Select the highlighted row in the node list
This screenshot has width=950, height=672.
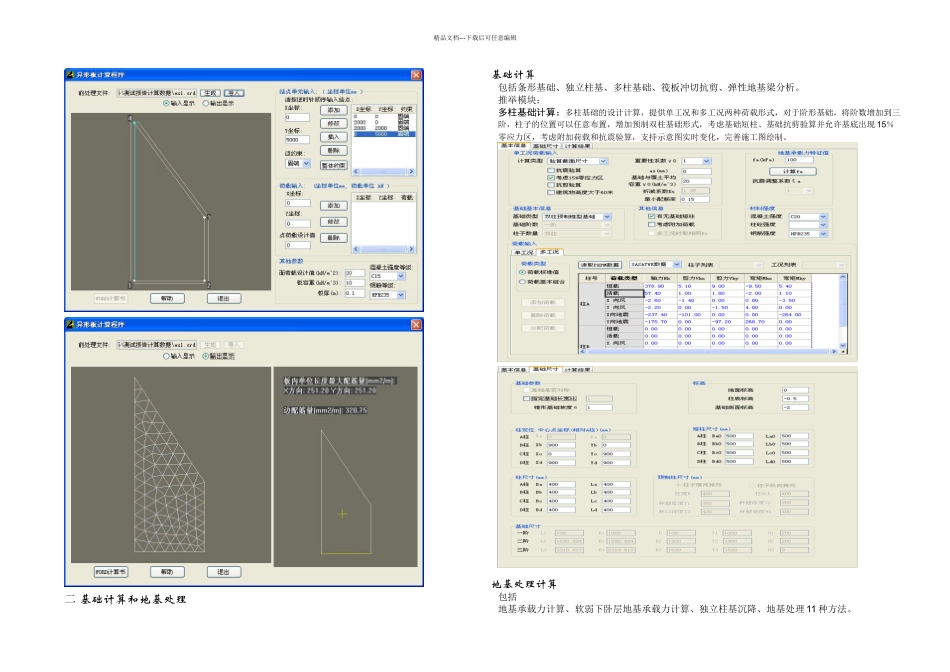(384, 133)
